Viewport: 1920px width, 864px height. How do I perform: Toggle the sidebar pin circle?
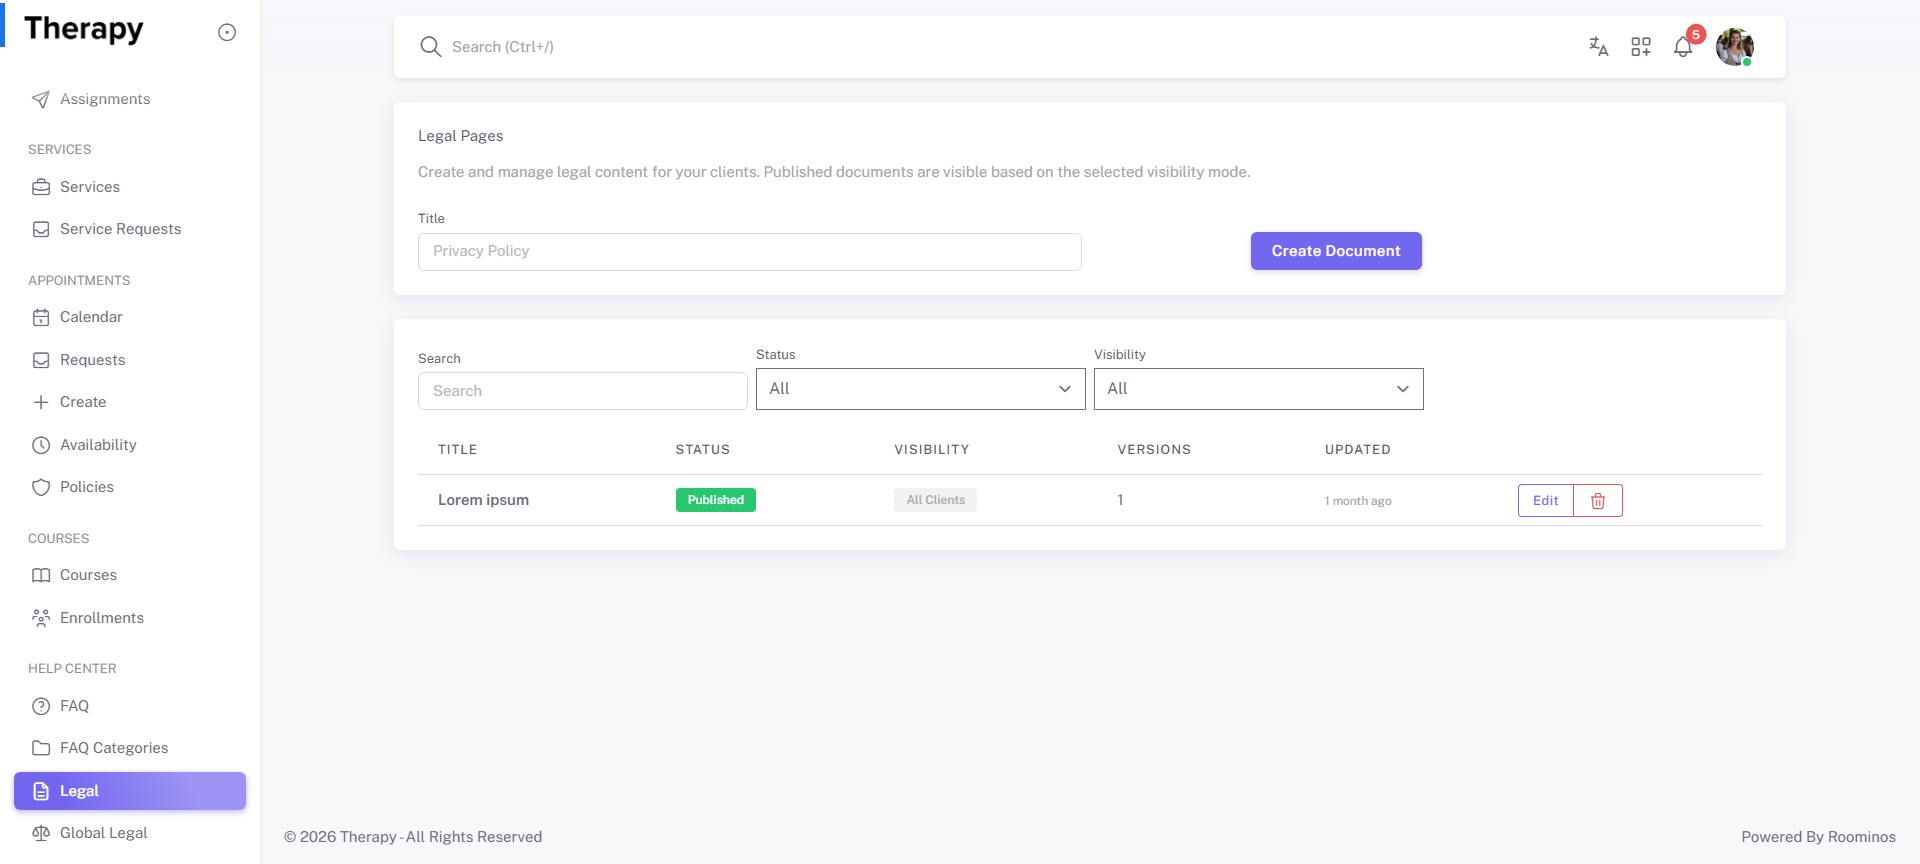227,33
